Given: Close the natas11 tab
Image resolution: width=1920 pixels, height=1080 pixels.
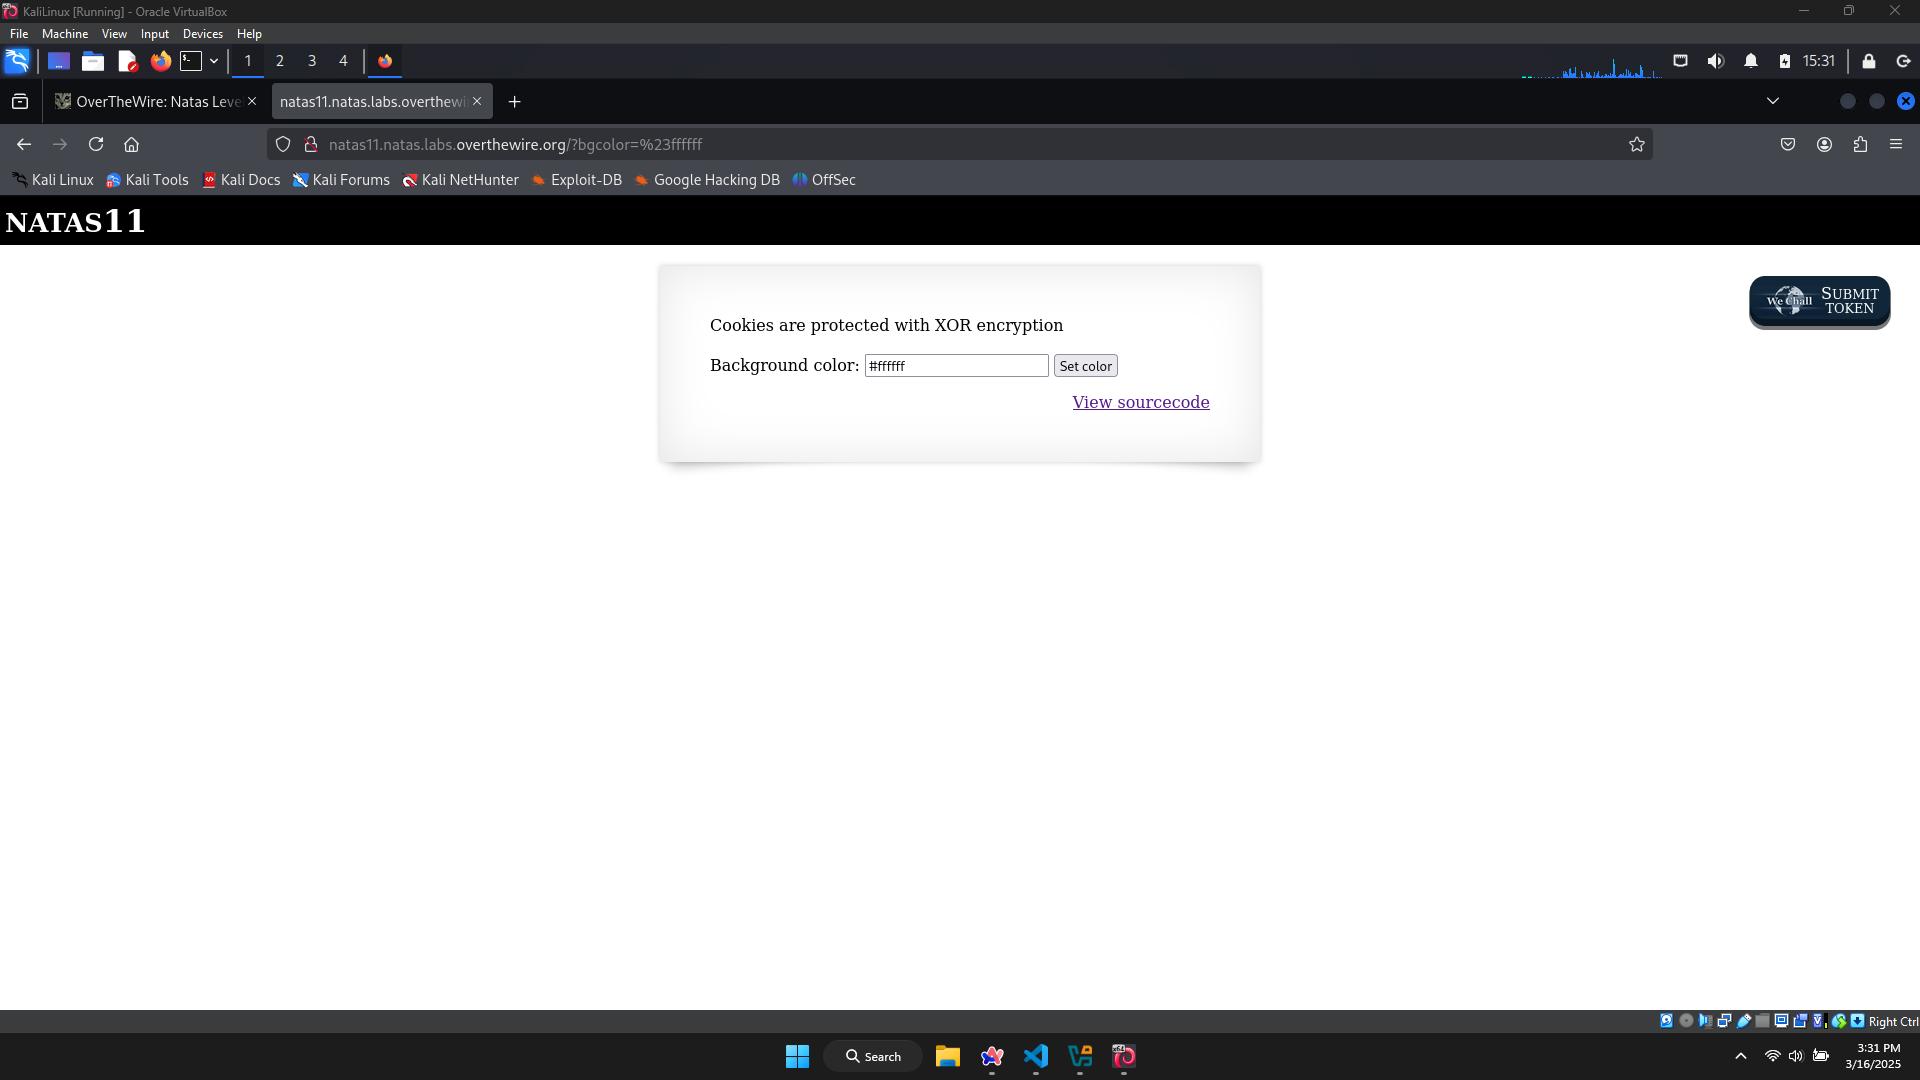Looking at the screenshot, I should [x=477, y=101].
